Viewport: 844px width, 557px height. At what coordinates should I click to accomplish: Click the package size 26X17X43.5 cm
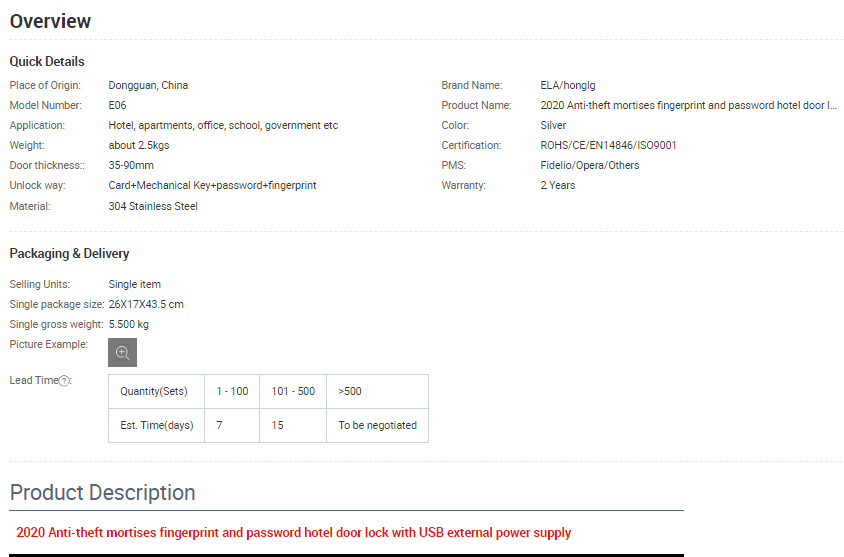146,304
